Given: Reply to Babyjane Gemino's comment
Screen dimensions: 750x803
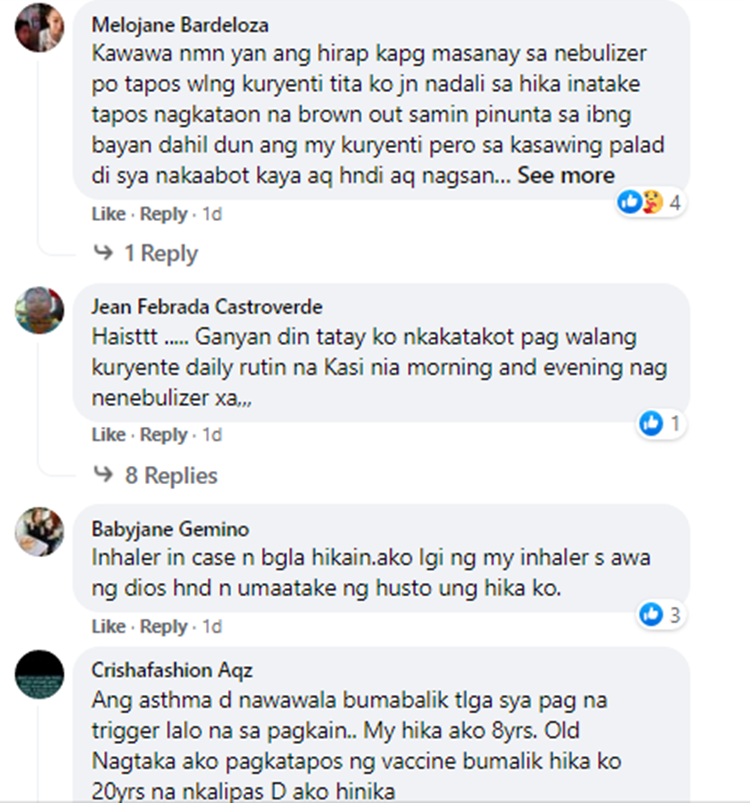Looking at the screenshot, I should [164, 626].
